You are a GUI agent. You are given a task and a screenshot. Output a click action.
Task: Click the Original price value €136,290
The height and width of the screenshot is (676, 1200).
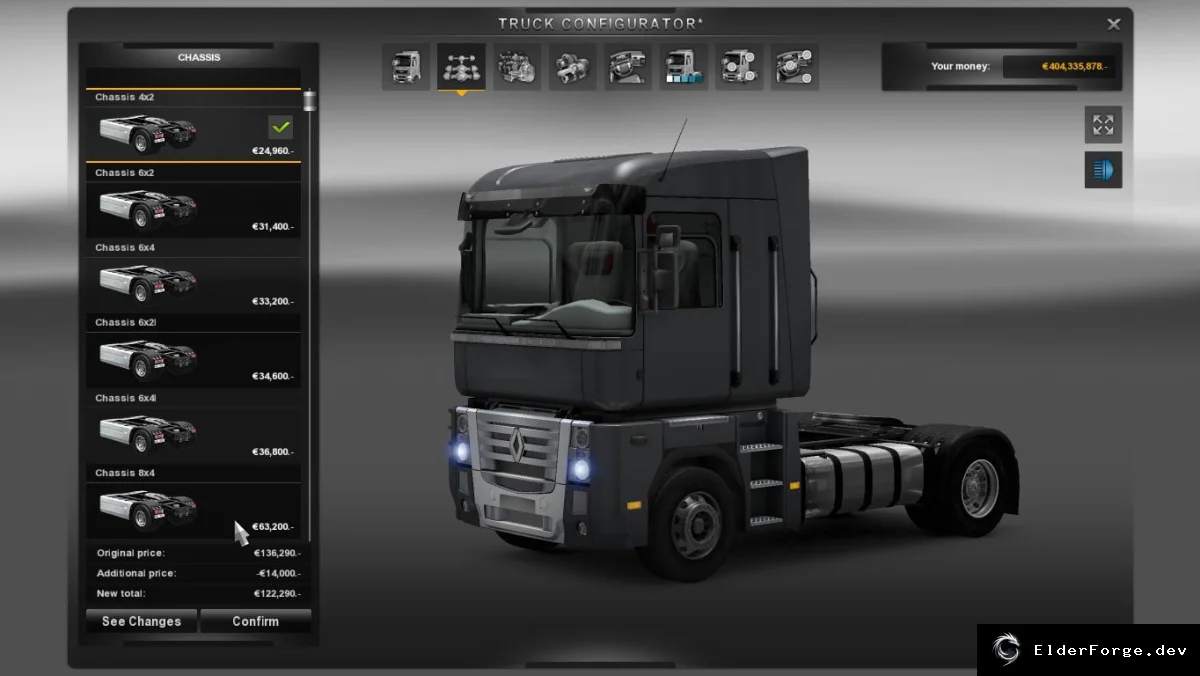tap(277, 553)
